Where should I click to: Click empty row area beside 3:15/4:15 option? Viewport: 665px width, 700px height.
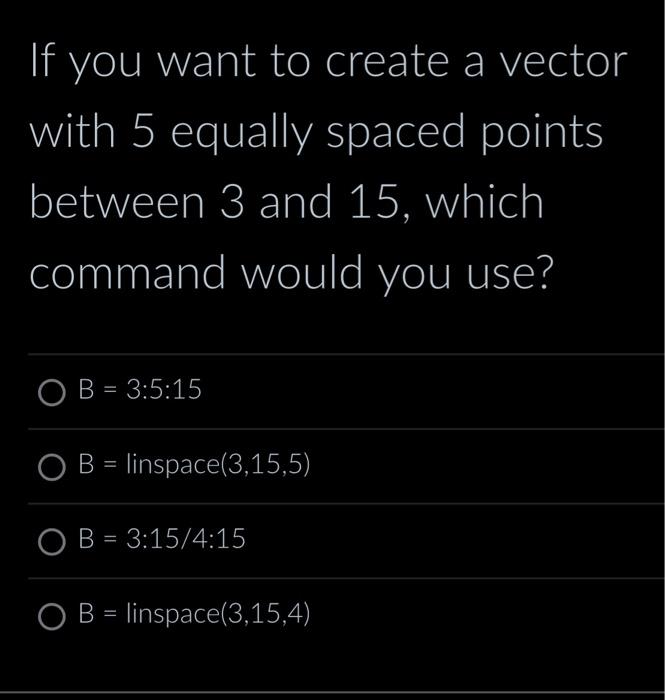pos(455,541)
